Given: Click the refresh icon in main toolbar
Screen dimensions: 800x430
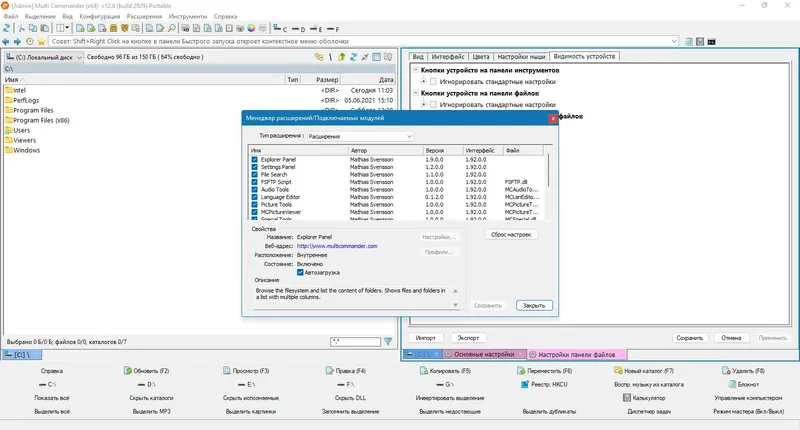Looking at the screenshot, I should [x=7, y=29].
